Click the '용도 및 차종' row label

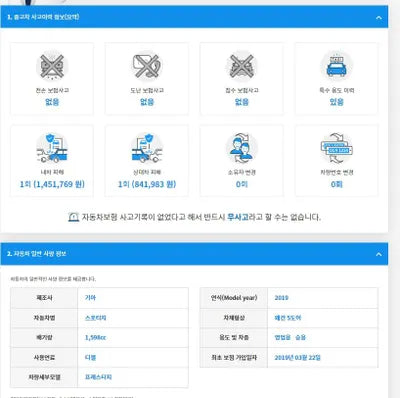click(x=234, y=337)
